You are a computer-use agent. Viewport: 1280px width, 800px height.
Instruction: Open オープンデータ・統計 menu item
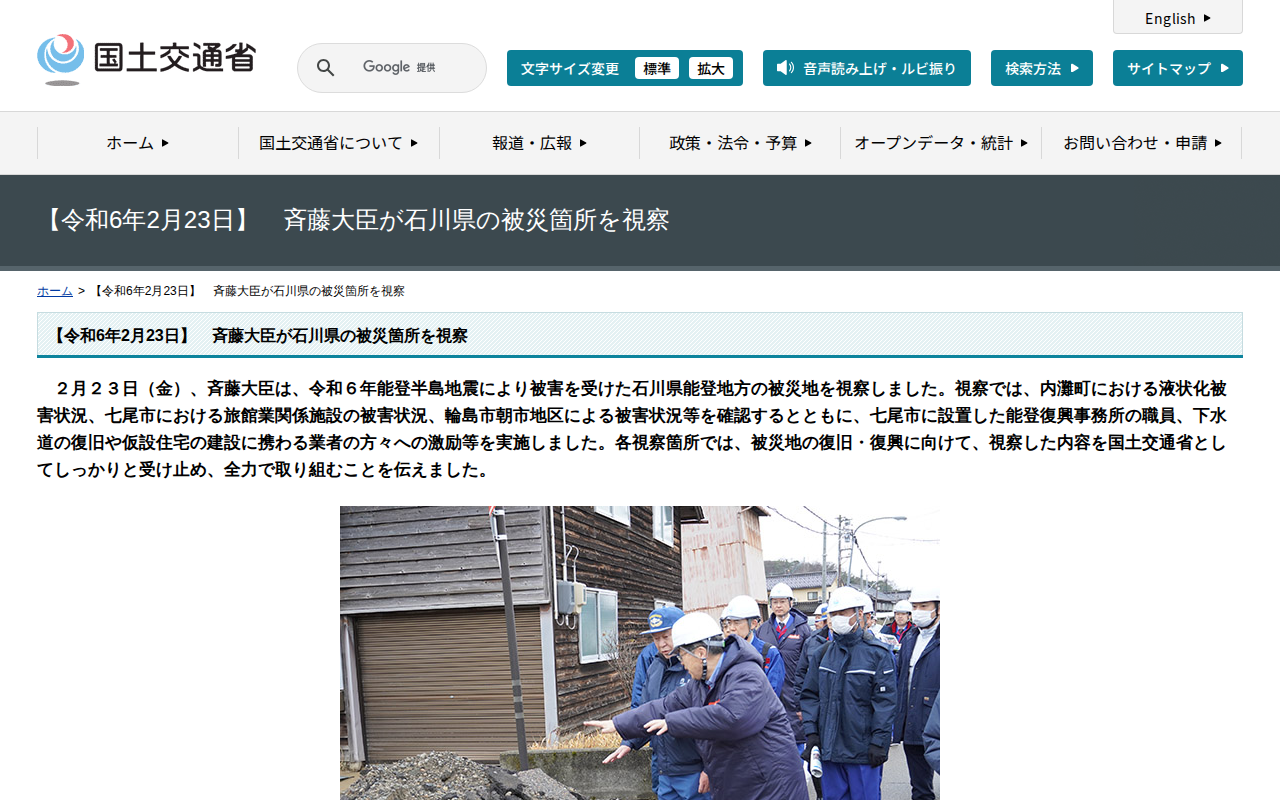(x=941, y=143)
